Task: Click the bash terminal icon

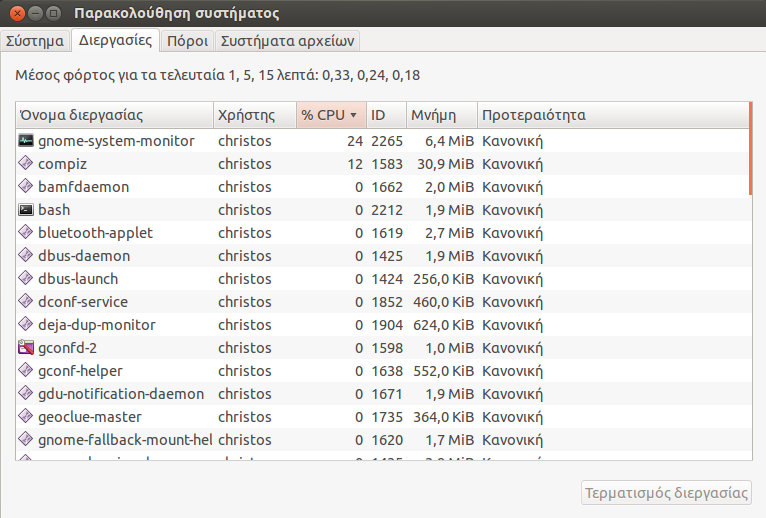Action: click(26, 210)
